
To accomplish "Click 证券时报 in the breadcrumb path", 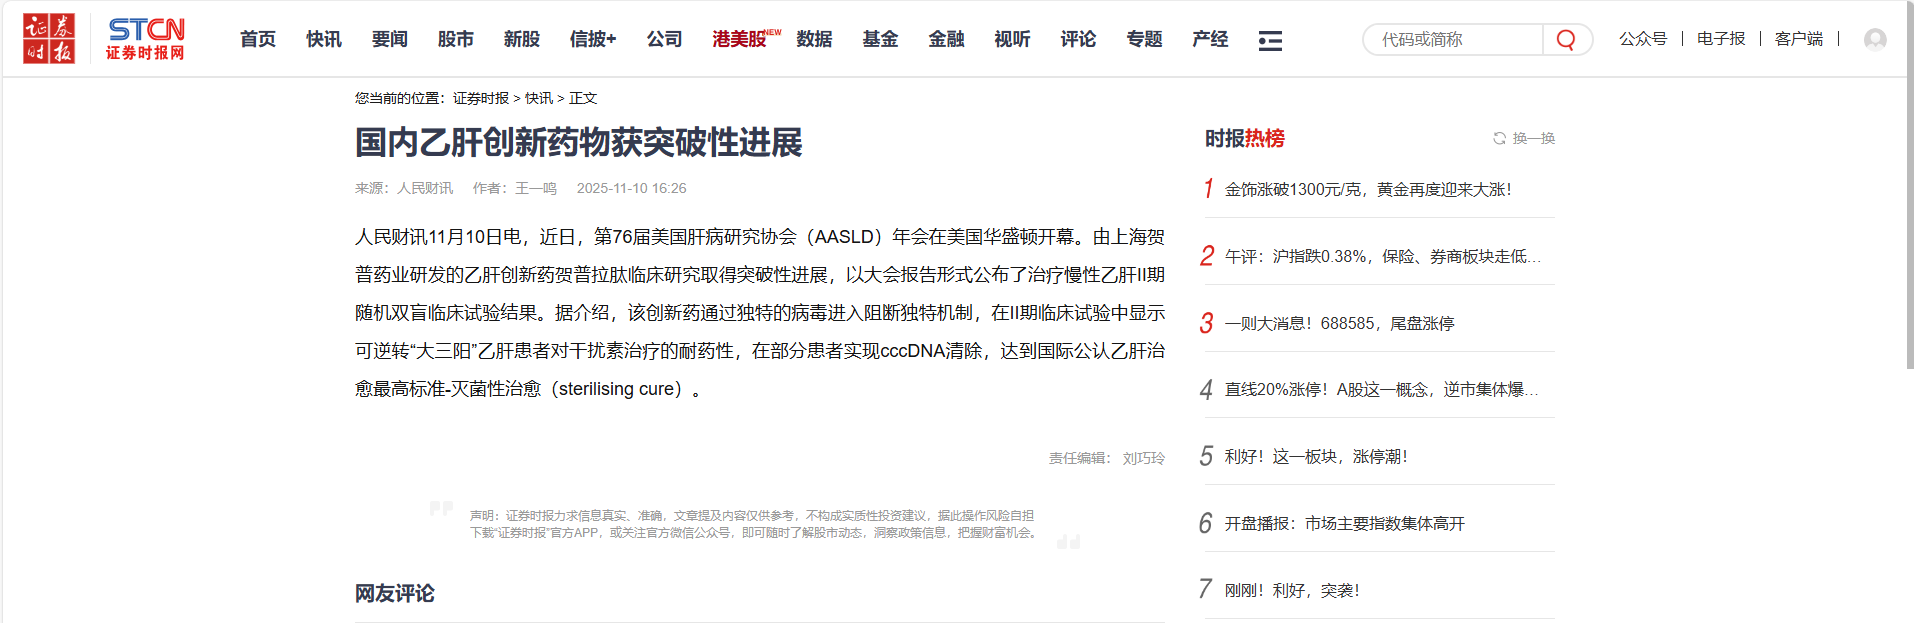I will [480, 98].
